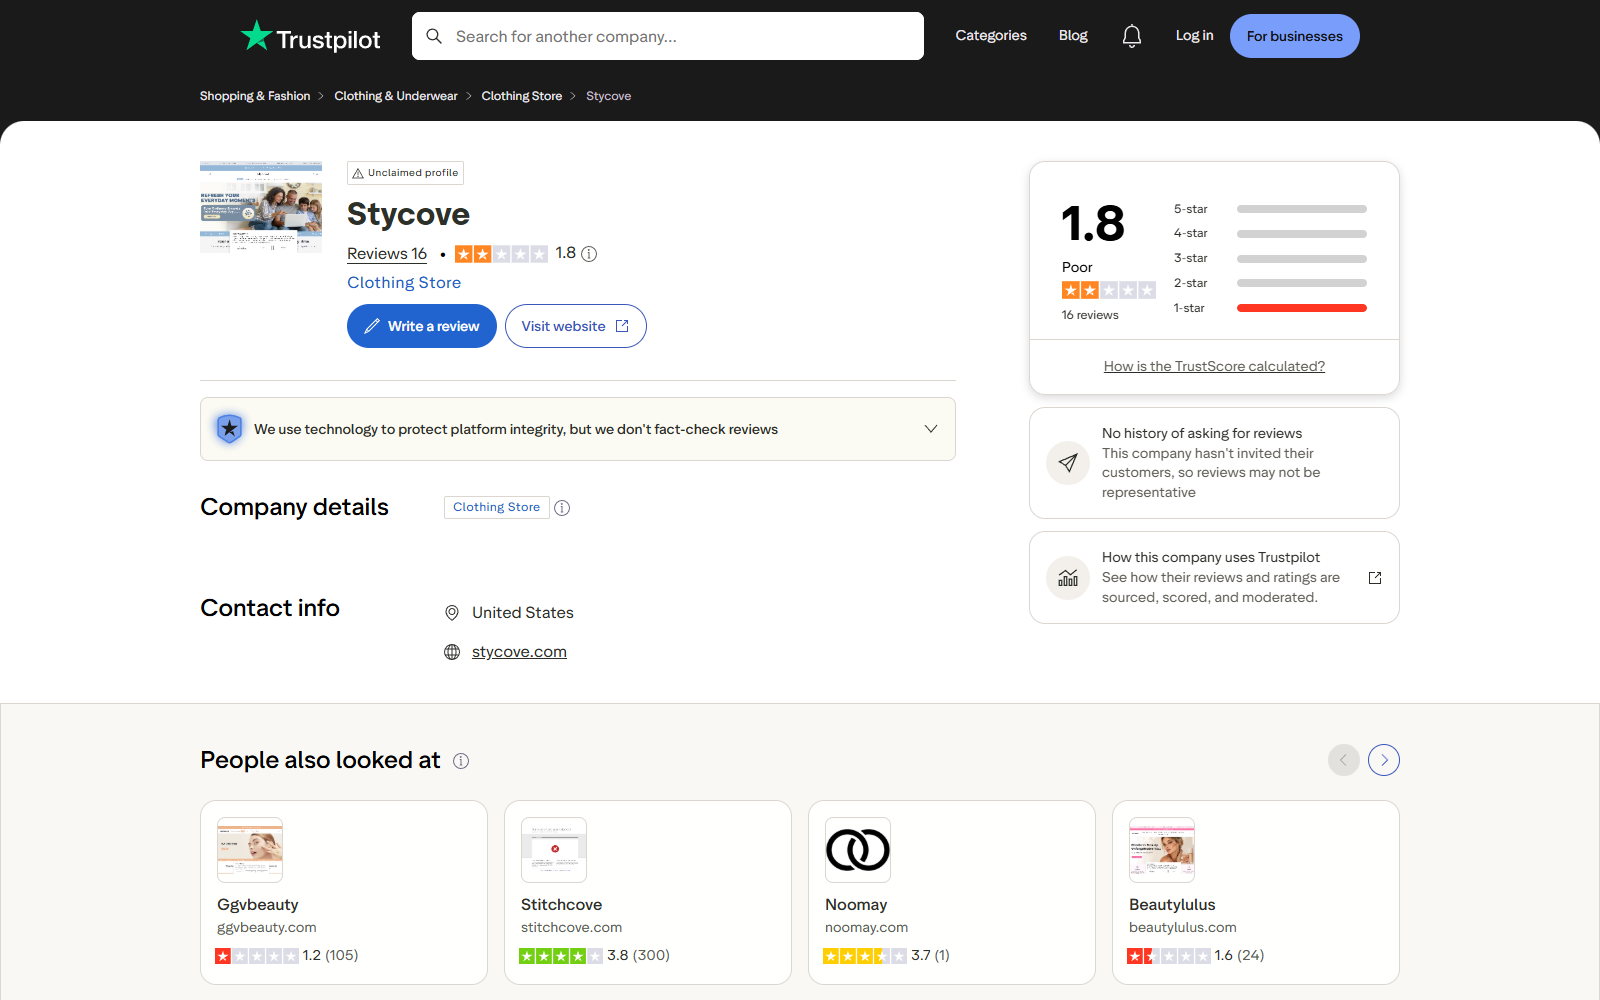
Task: Open the stycove.com link
Action: point(519,652)
